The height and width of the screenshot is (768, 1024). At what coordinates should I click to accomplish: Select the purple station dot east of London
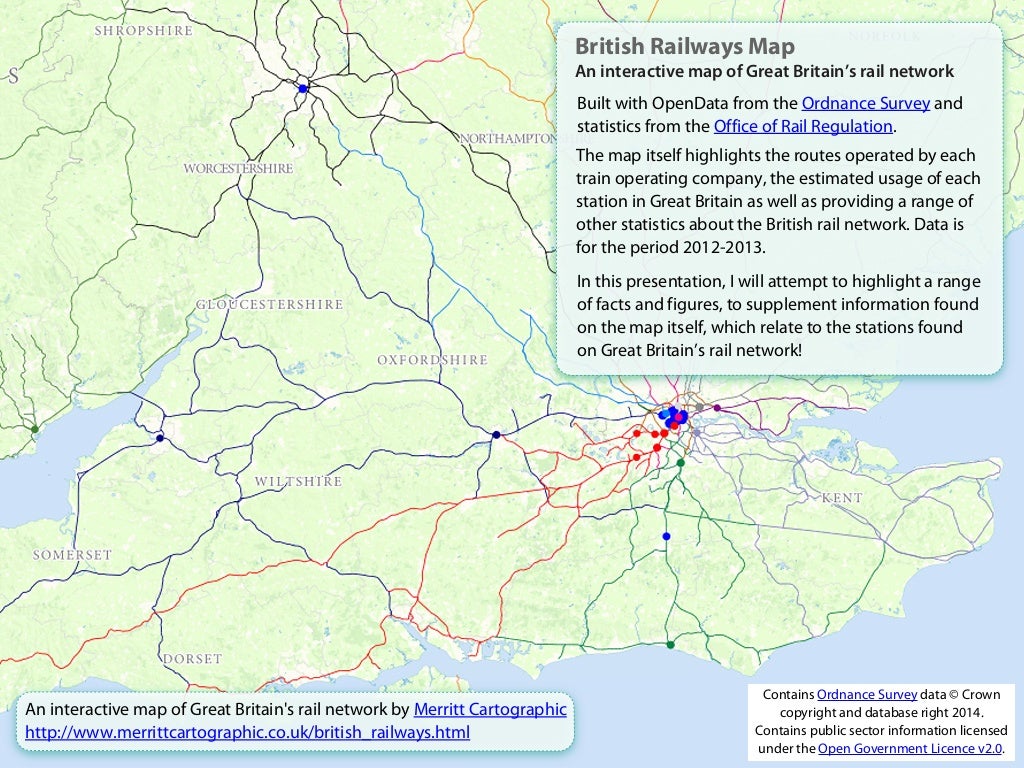717,408
